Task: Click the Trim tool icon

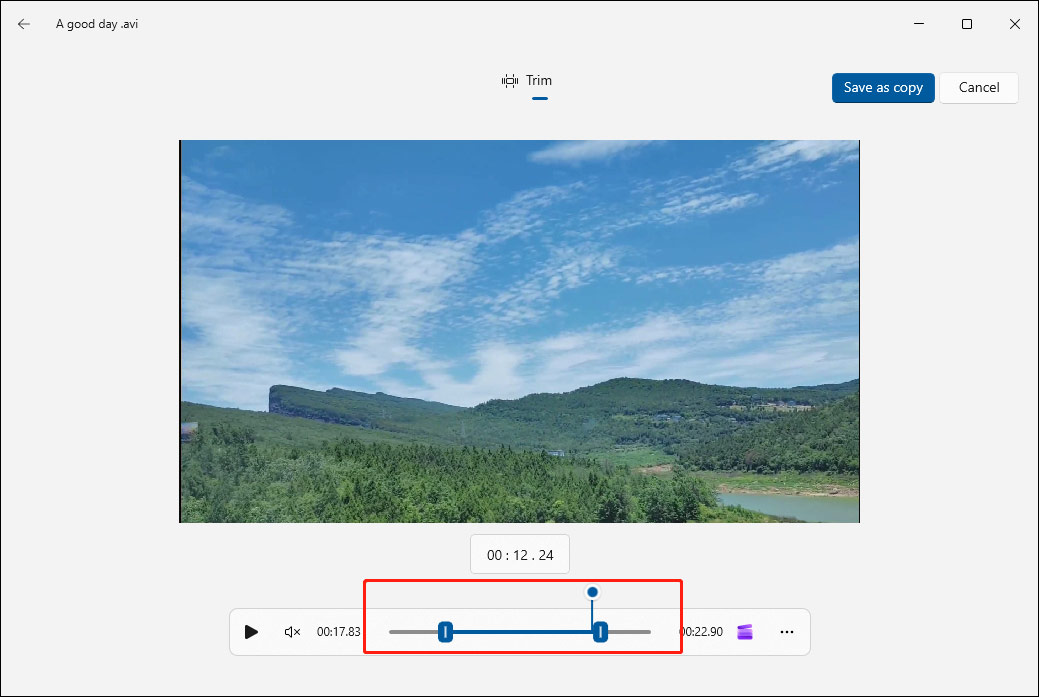Action: (x=510, y=80)
